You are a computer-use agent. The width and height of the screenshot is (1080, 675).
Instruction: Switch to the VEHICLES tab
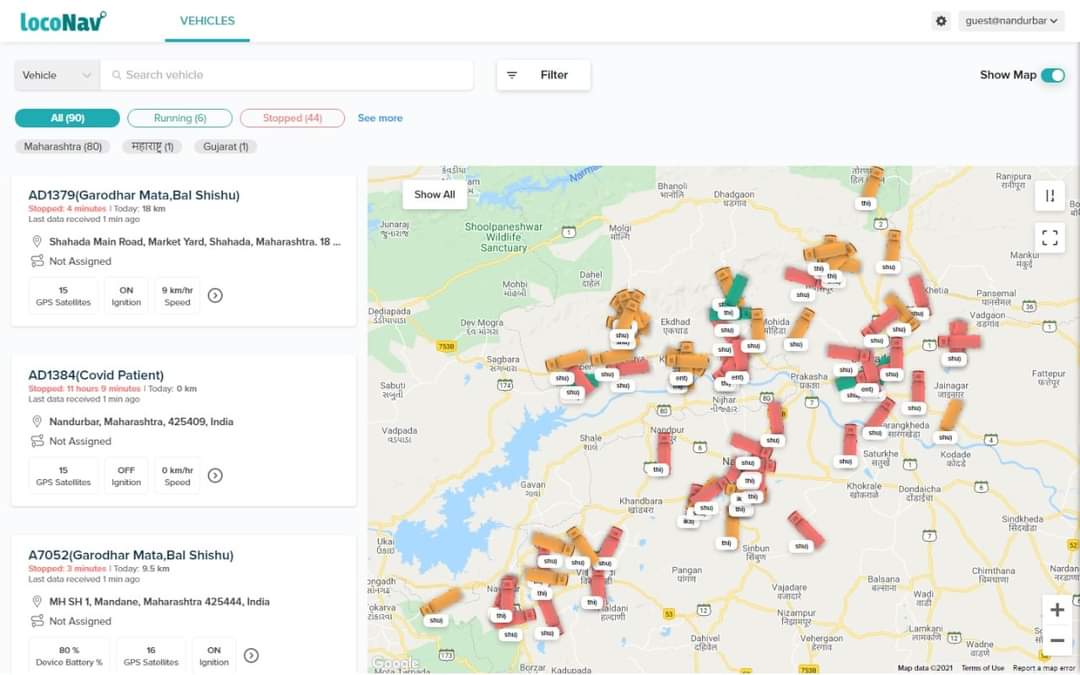(207, 21)
